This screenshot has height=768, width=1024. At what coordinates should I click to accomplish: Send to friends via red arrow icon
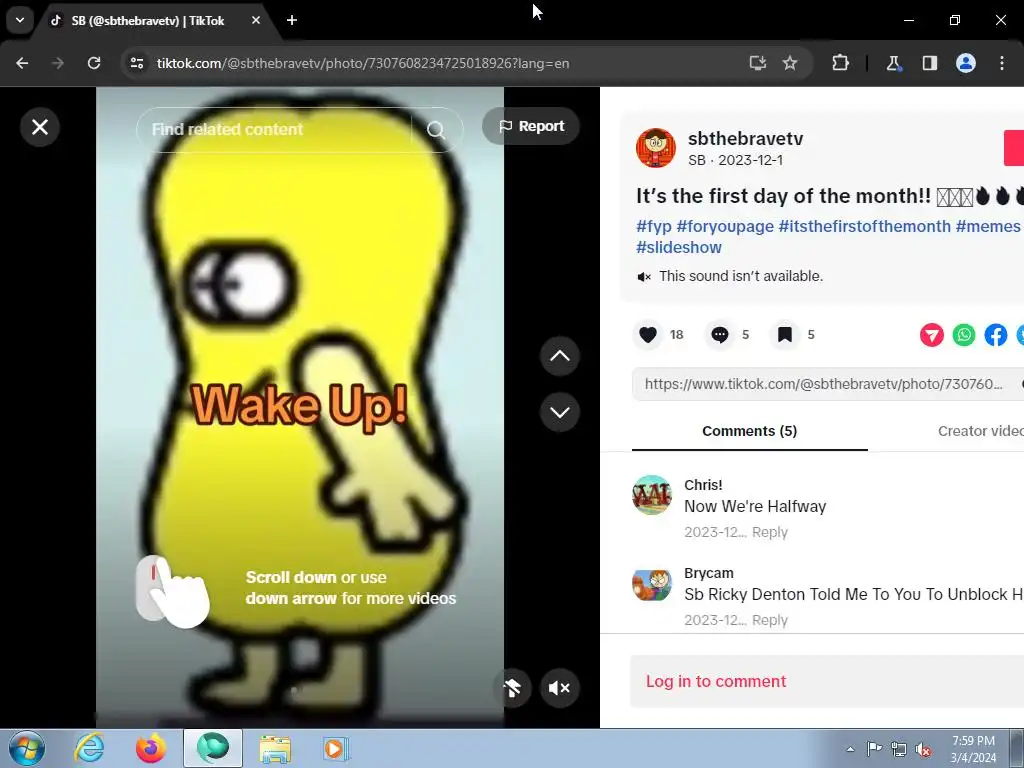coord(932,335)
